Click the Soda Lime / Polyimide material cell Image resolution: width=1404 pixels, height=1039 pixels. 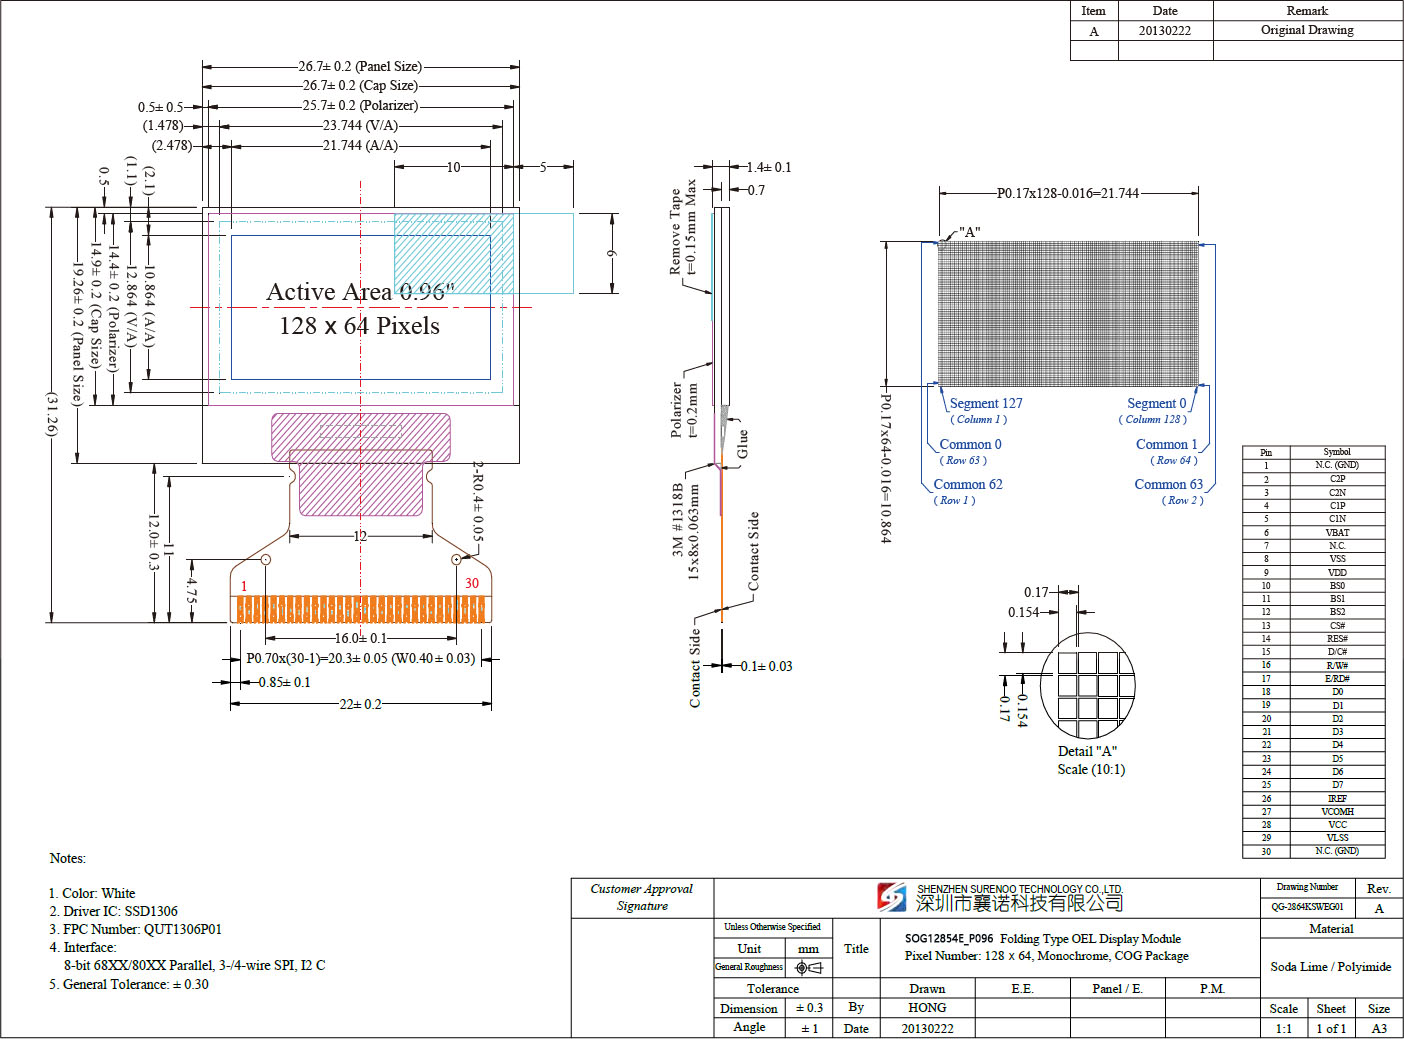coord(1330,966)
